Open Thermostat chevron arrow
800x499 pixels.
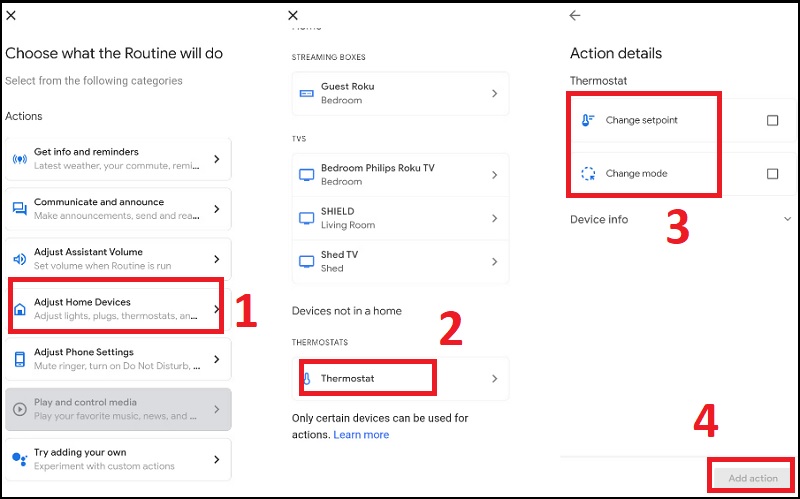[x=494, y=379]
